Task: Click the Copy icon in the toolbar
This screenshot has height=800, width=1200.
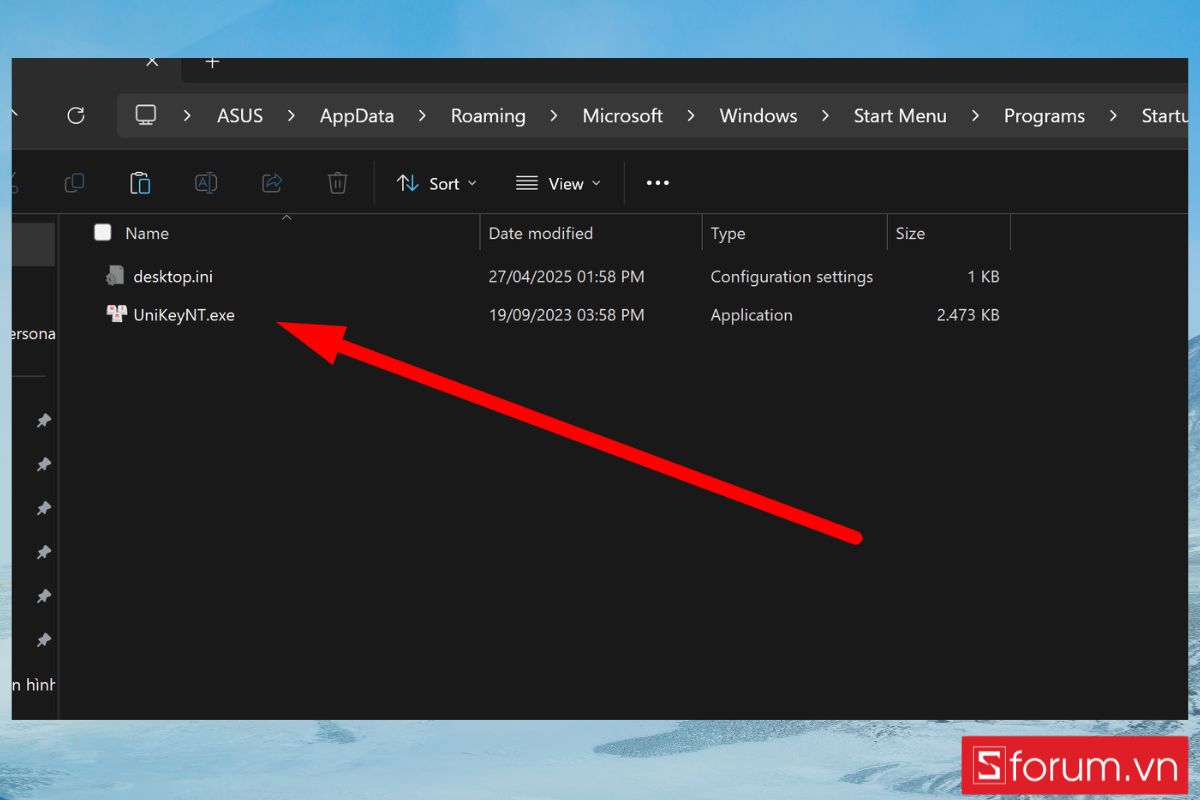Action: pyautogui.click(x=74, y=183)
